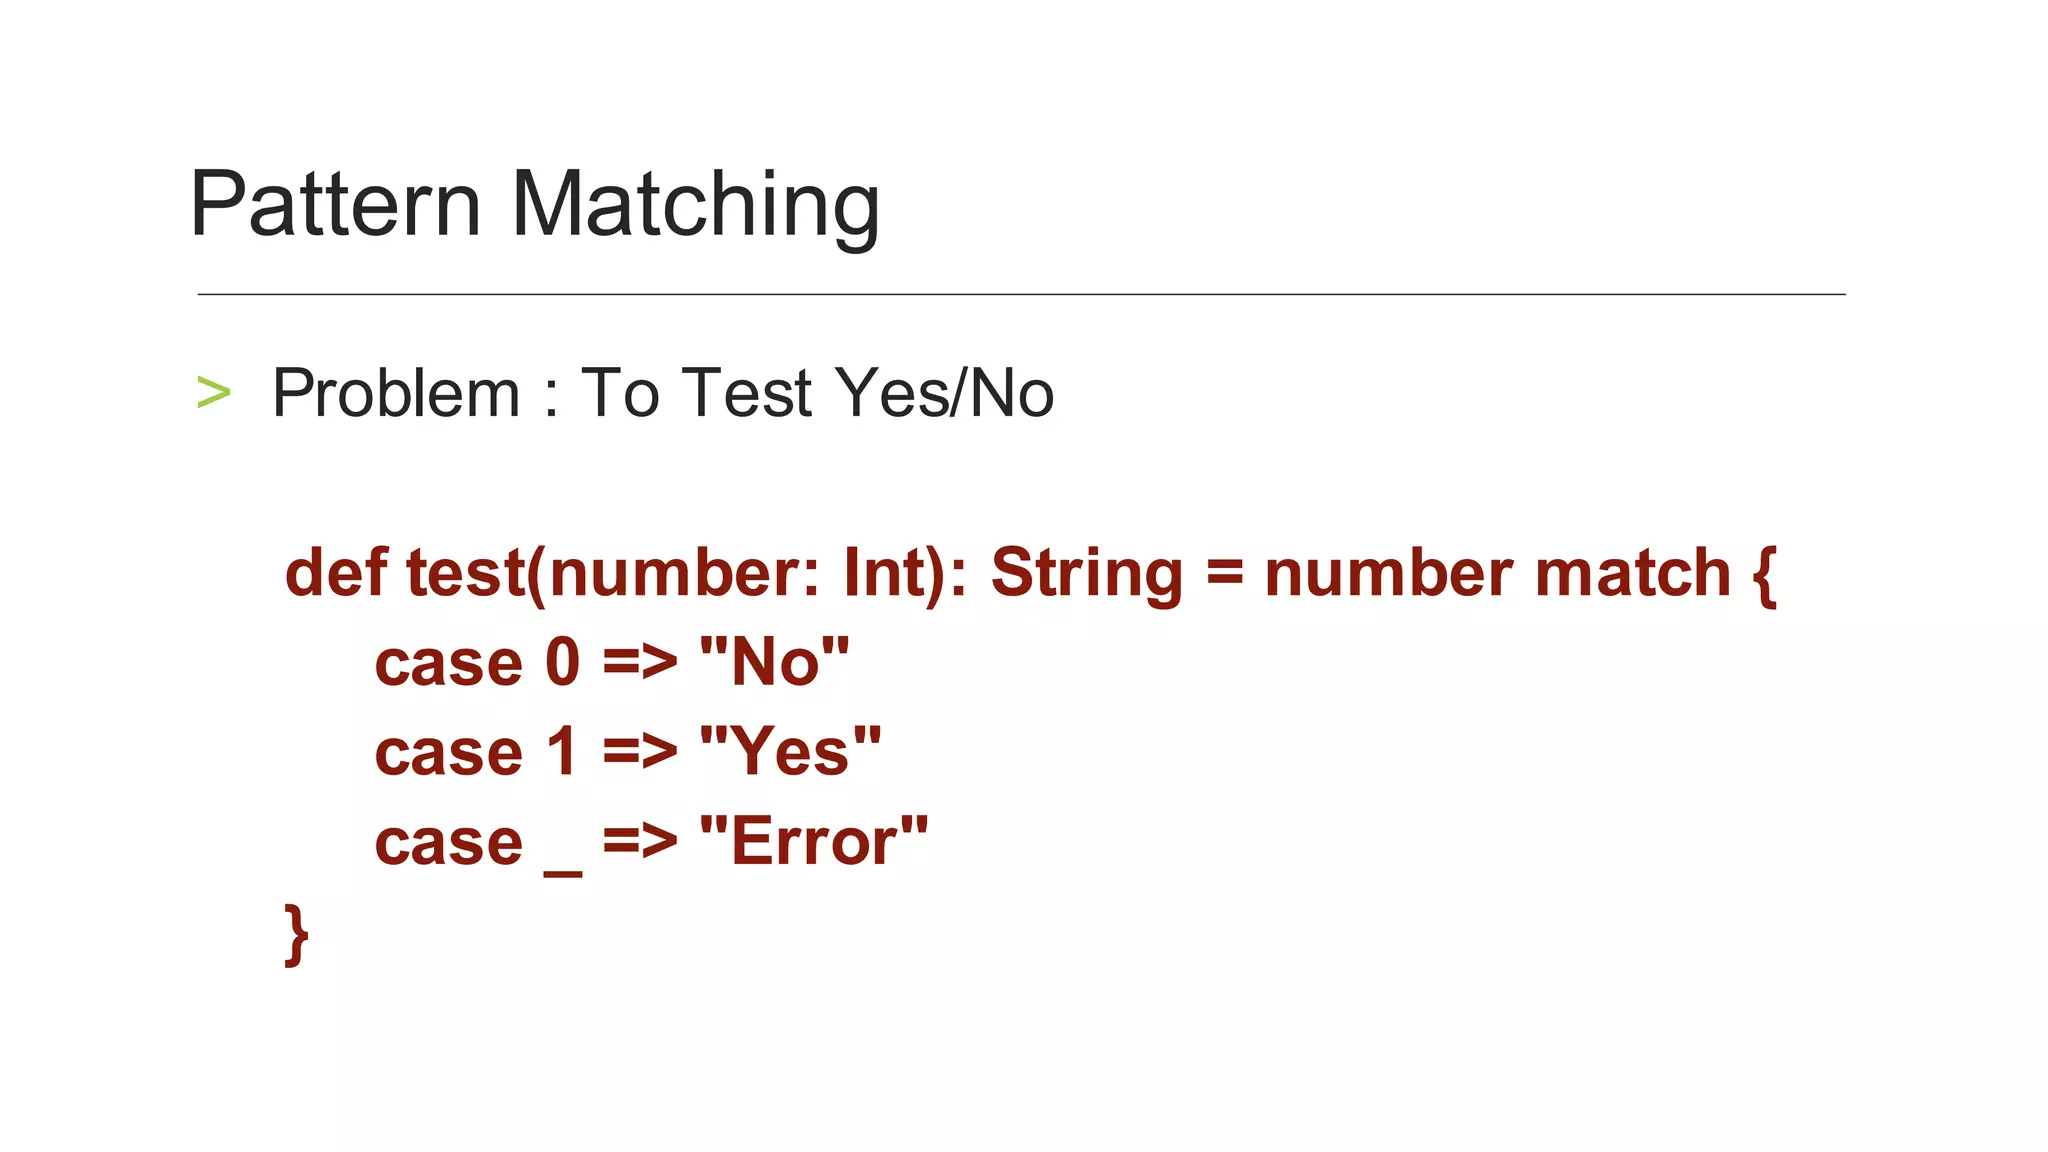Click the "def" keyword in the code
The height and width of the screenshot is (1152, 2048).
tap(336, 573)
